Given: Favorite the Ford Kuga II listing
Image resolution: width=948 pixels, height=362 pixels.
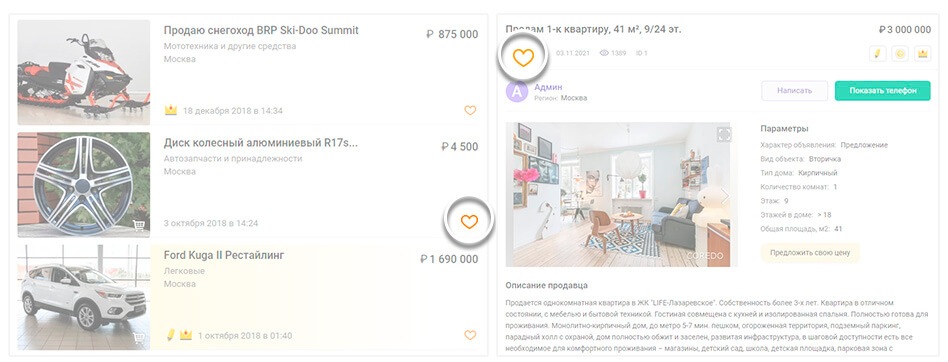Looking at the screenshot, I should (470, 335).
